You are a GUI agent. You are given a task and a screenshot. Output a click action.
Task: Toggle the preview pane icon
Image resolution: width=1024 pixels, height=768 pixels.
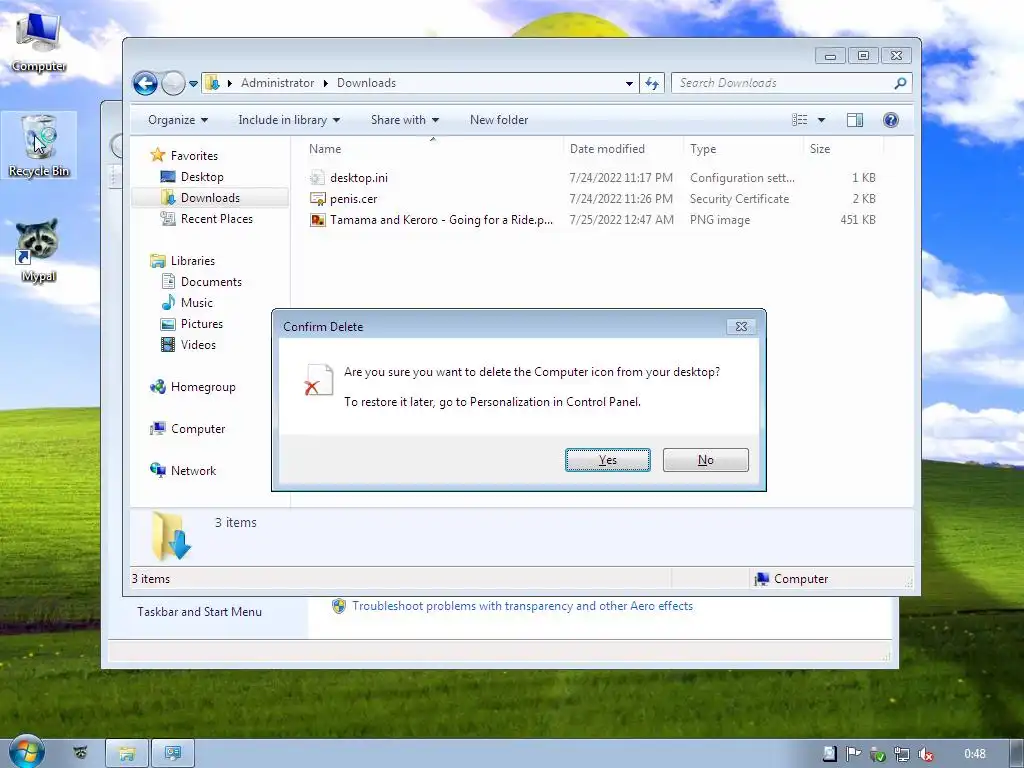tap(854, 120)
